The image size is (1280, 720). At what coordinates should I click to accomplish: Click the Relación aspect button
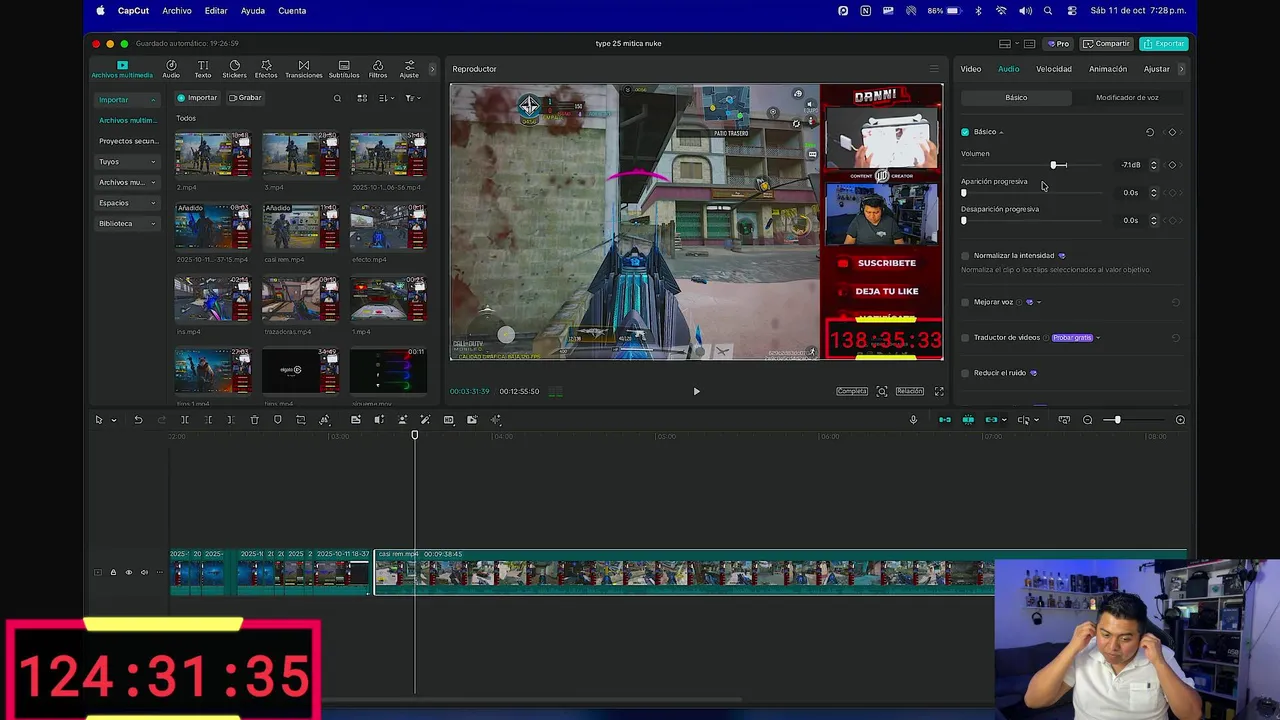pyautogui.click(x=909, y=391)
